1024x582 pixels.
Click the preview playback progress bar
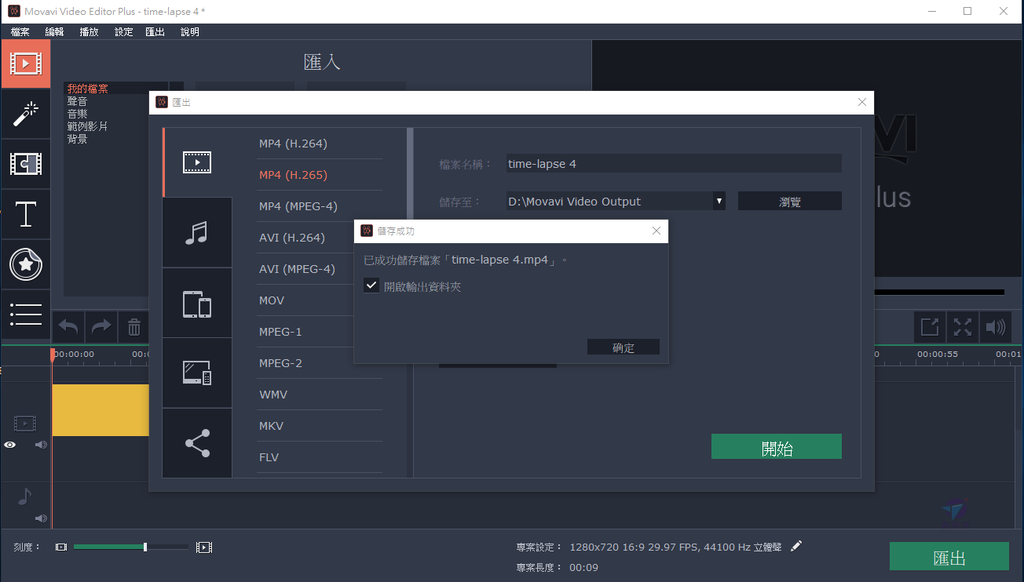click(939, 292)
